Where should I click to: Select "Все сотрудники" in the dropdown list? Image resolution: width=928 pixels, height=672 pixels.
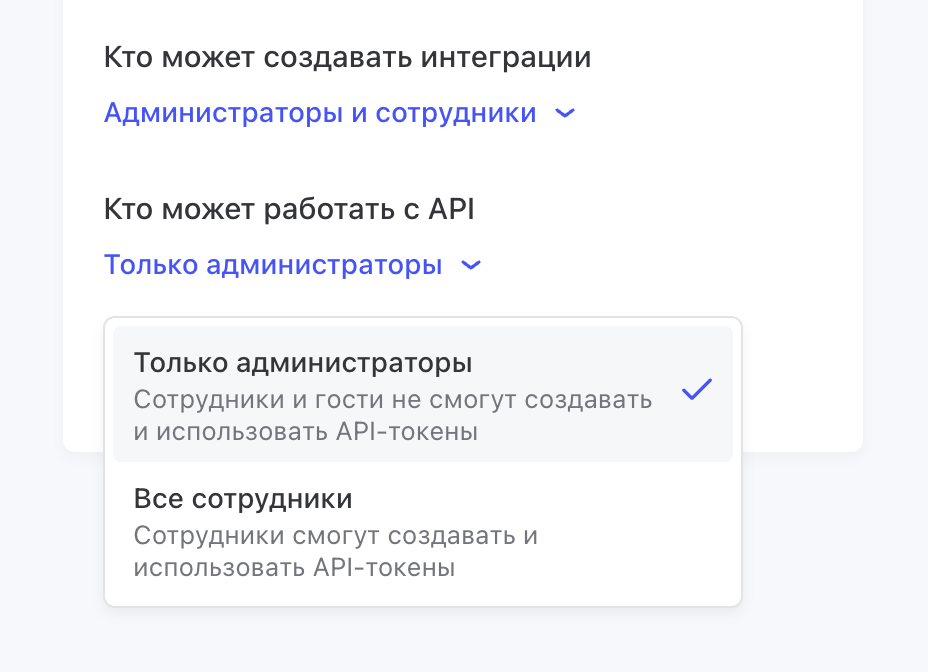point(243,498)
